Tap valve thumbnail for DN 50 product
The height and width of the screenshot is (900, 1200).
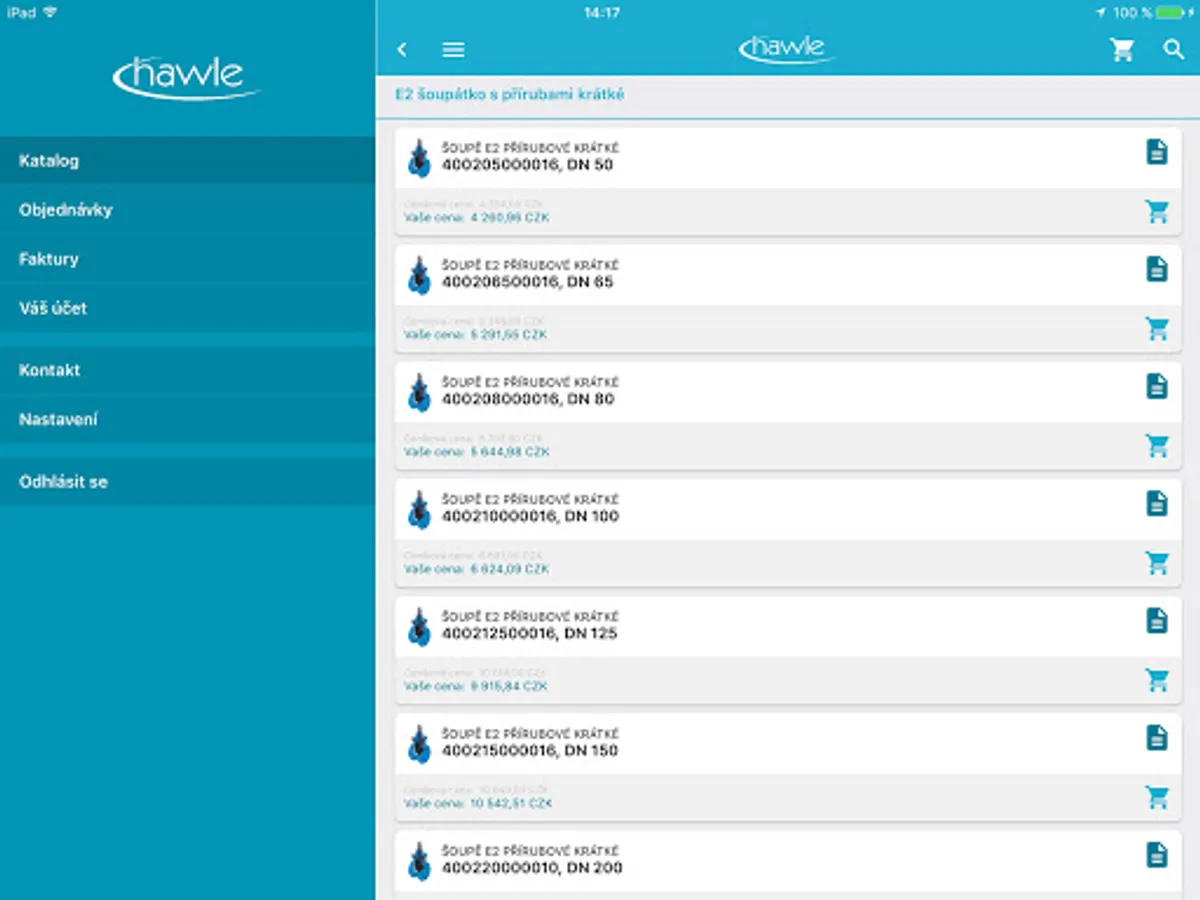[419, 158]
